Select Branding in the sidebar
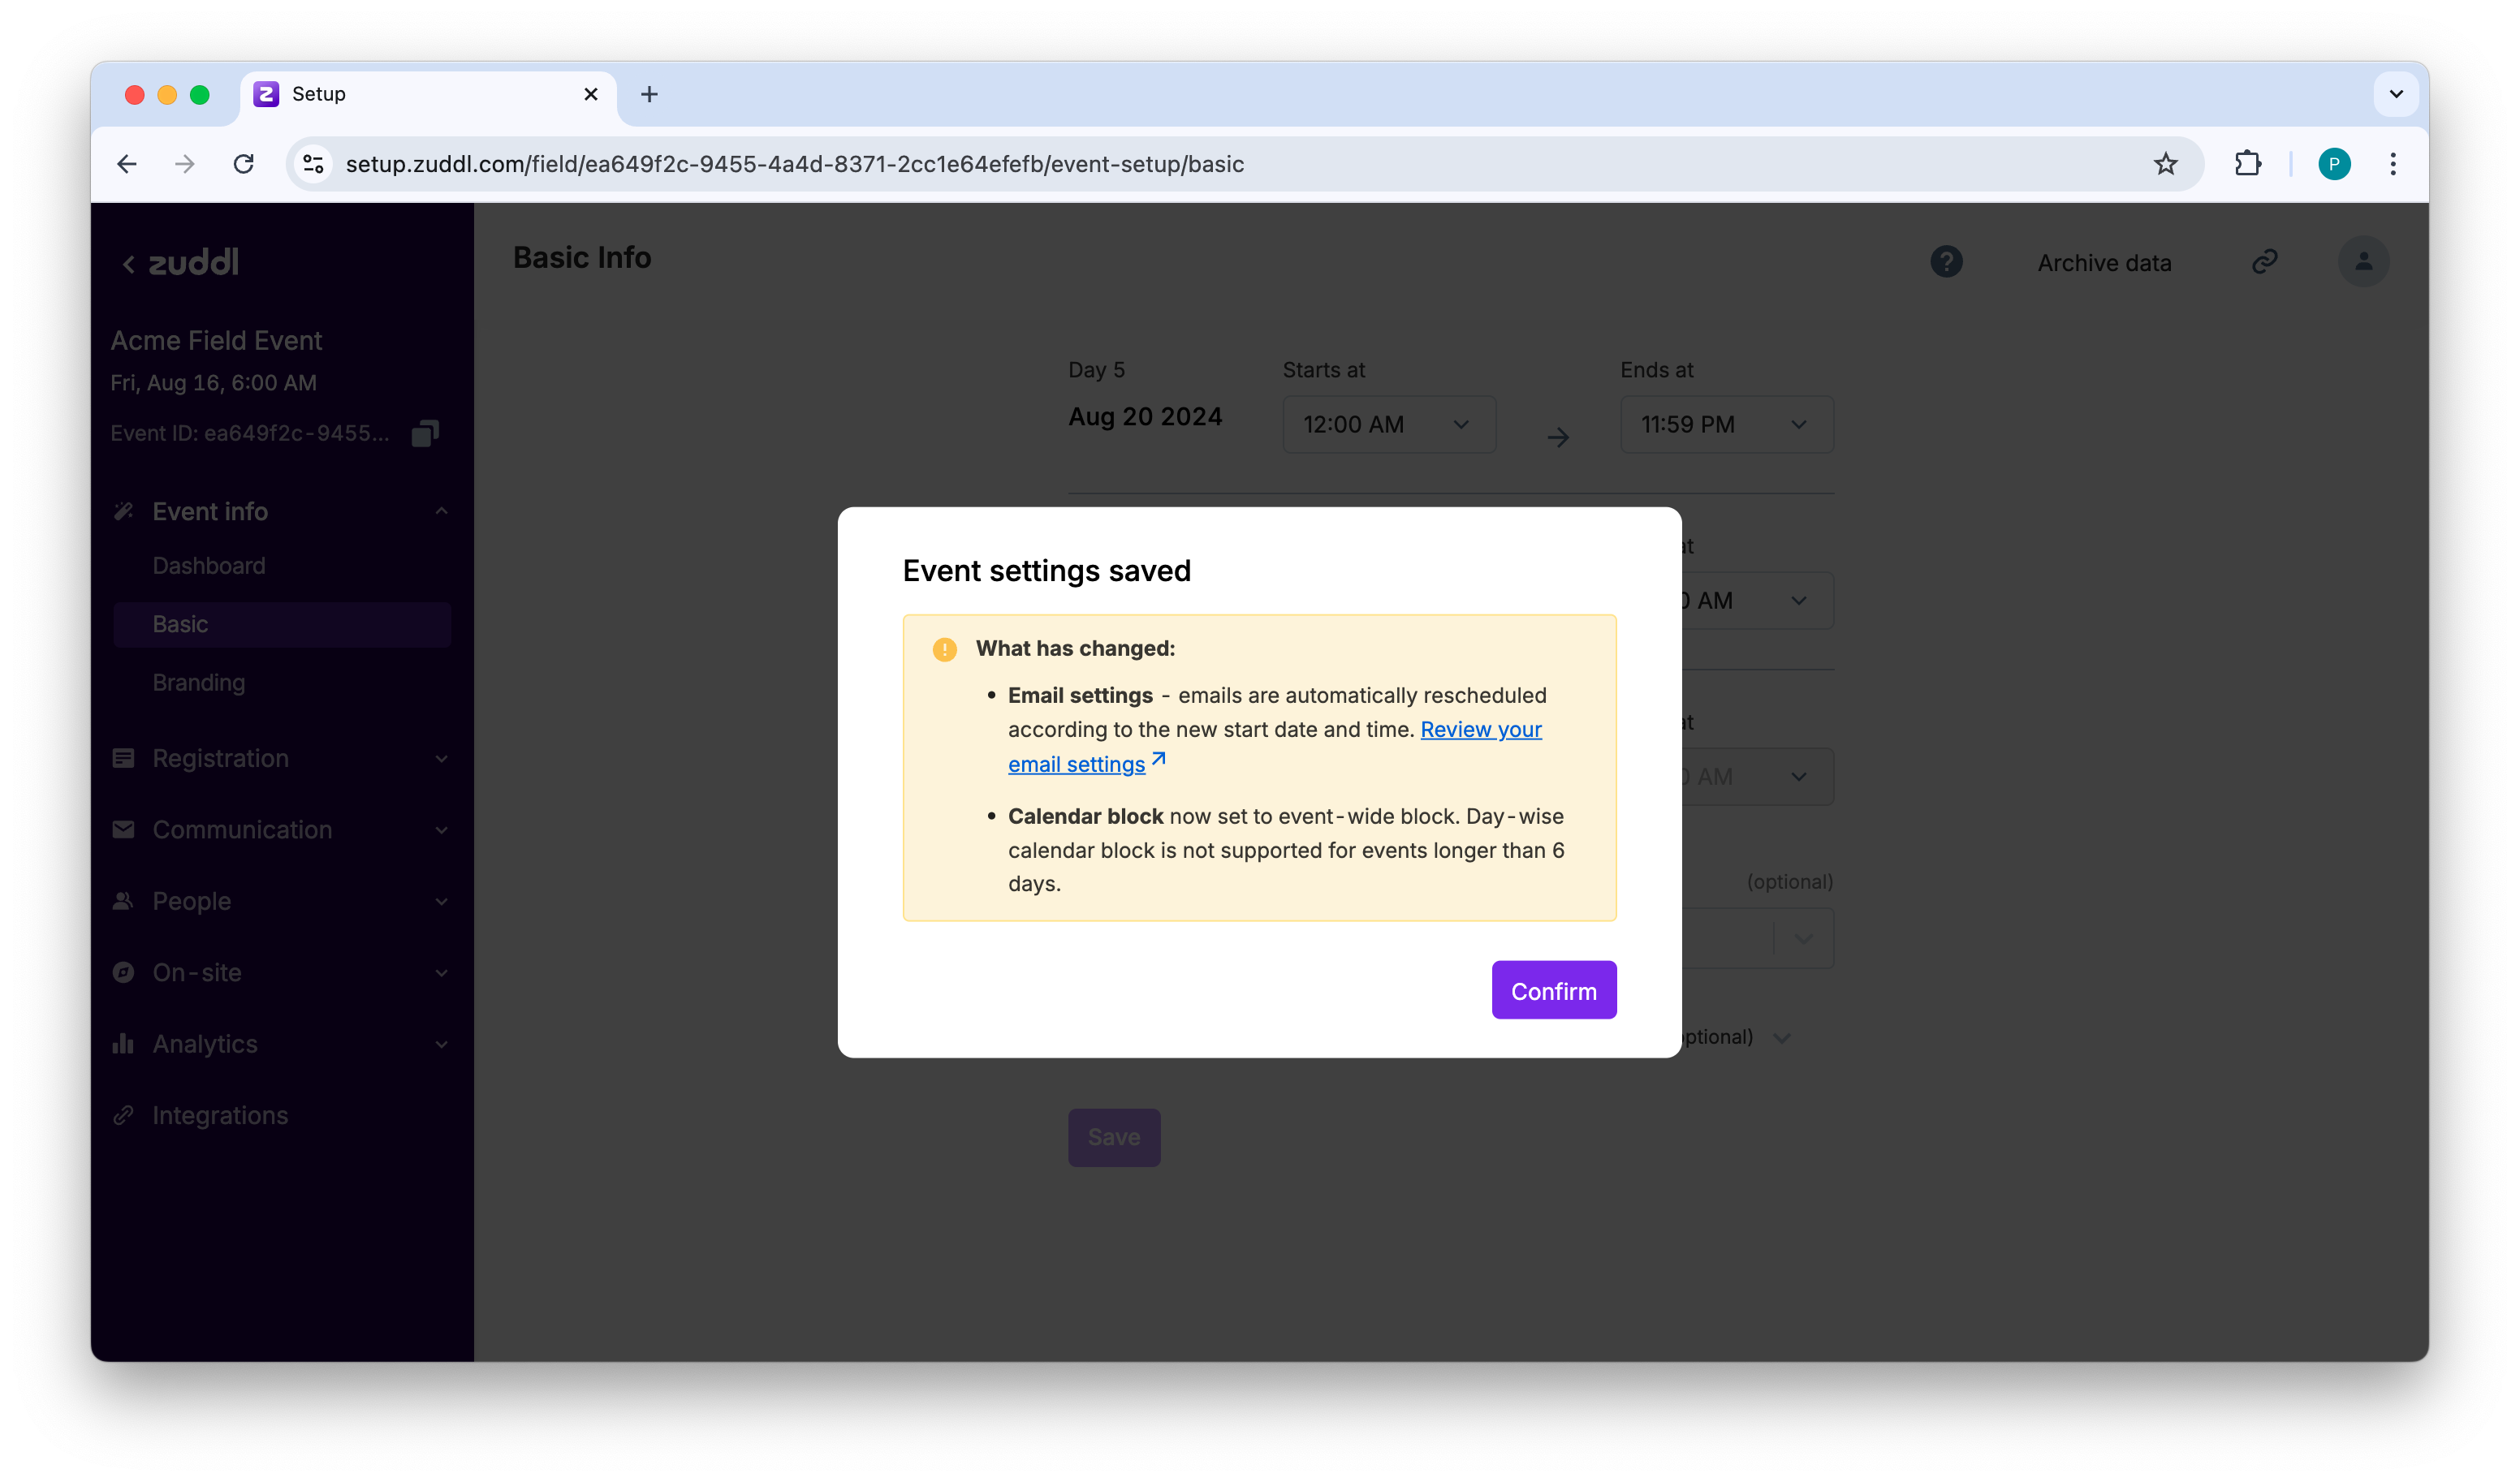The image size is (2520, 1482). 199,682
